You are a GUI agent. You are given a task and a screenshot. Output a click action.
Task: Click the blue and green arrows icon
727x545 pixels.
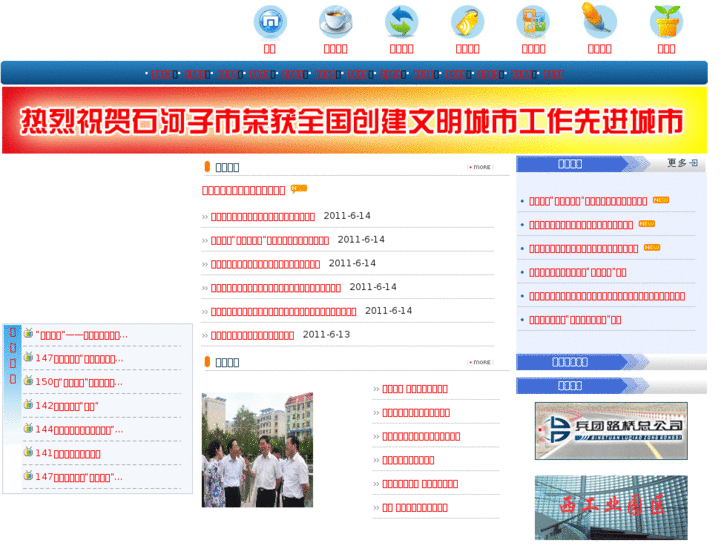coord(402,22)
